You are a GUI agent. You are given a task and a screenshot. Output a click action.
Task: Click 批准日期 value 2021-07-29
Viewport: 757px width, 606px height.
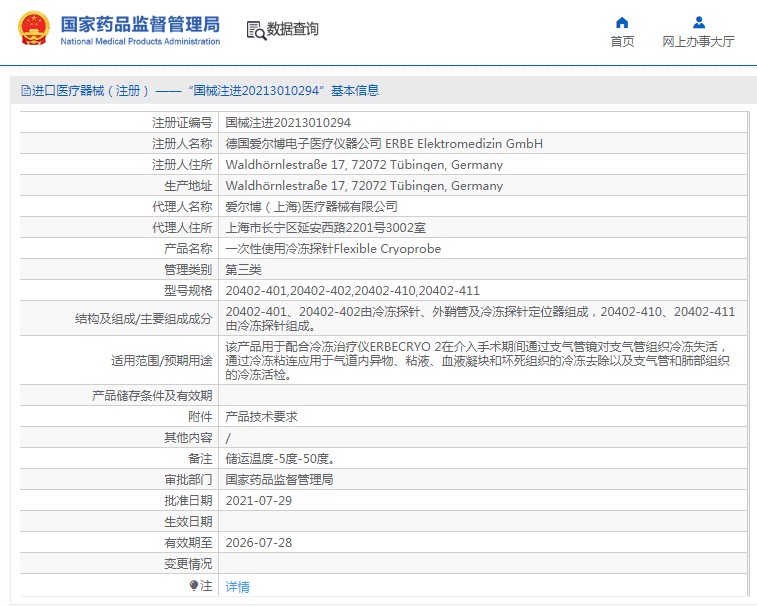[x=259, y=501]
